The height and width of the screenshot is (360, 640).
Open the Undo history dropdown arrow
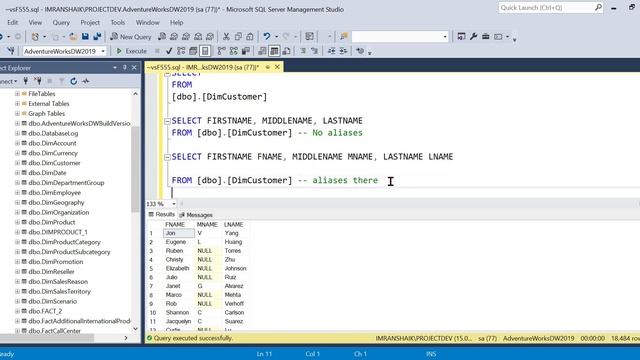pyautogui.click(x=276, y=37)
